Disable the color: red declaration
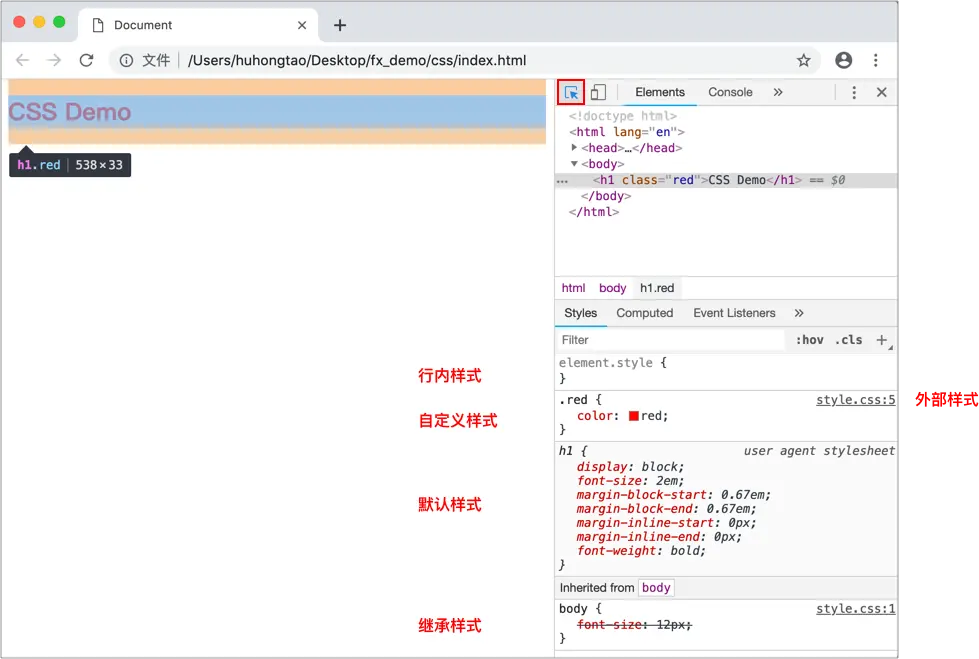This screenshot has width=979, height=659. tap(565, 415)
